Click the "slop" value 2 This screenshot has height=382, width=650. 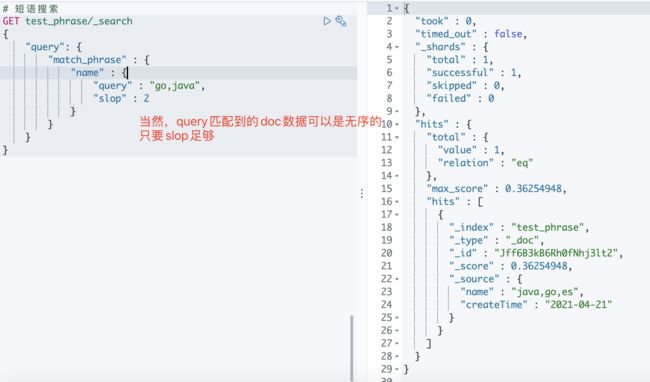click(x=146, y=99)
